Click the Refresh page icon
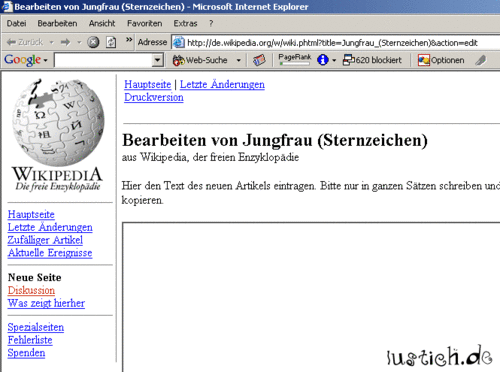Viewport: 500px width, 372px height. coord(111,42)
